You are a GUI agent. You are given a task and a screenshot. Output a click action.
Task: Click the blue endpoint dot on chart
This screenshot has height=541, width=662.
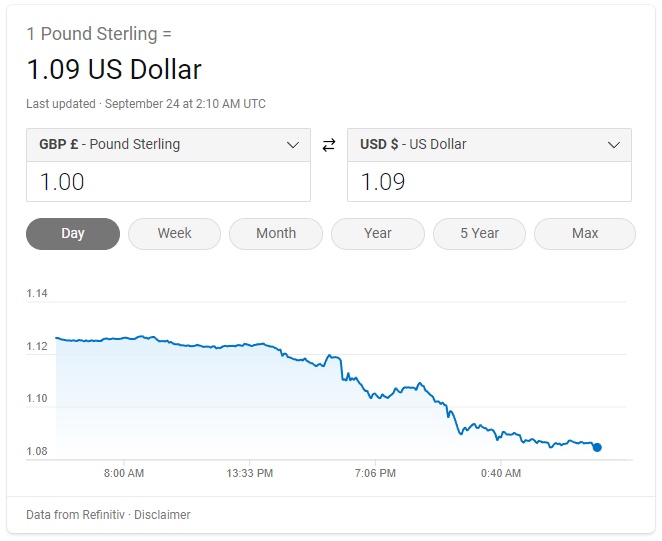click(x=597, y=447)
